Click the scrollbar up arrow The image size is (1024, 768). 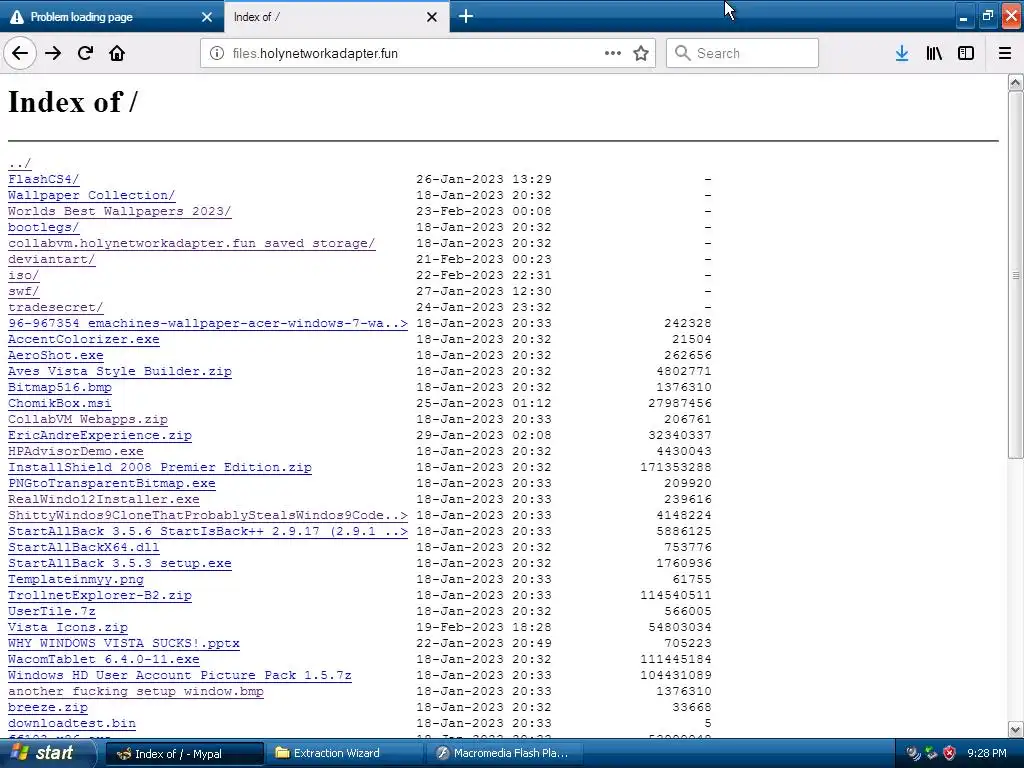pyautogui.click(x=1016, y=82)
